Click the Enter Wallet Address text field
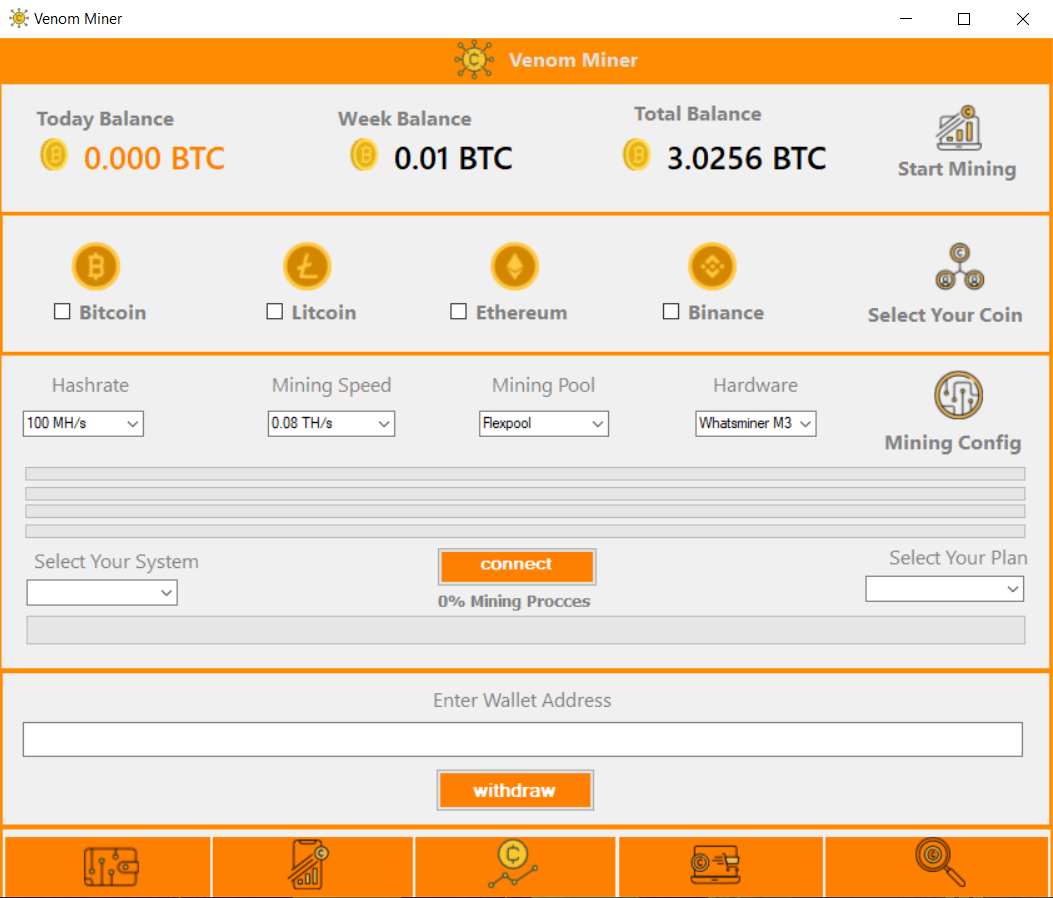The width and height of the screenshot is (1053, 898). point(522,739)
